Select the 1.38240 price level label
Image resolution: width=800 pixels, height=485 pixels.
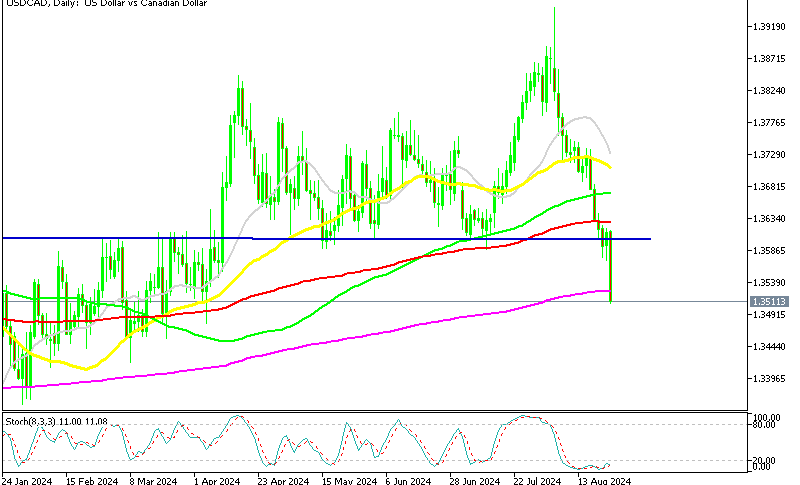click(x=769, y=91)
